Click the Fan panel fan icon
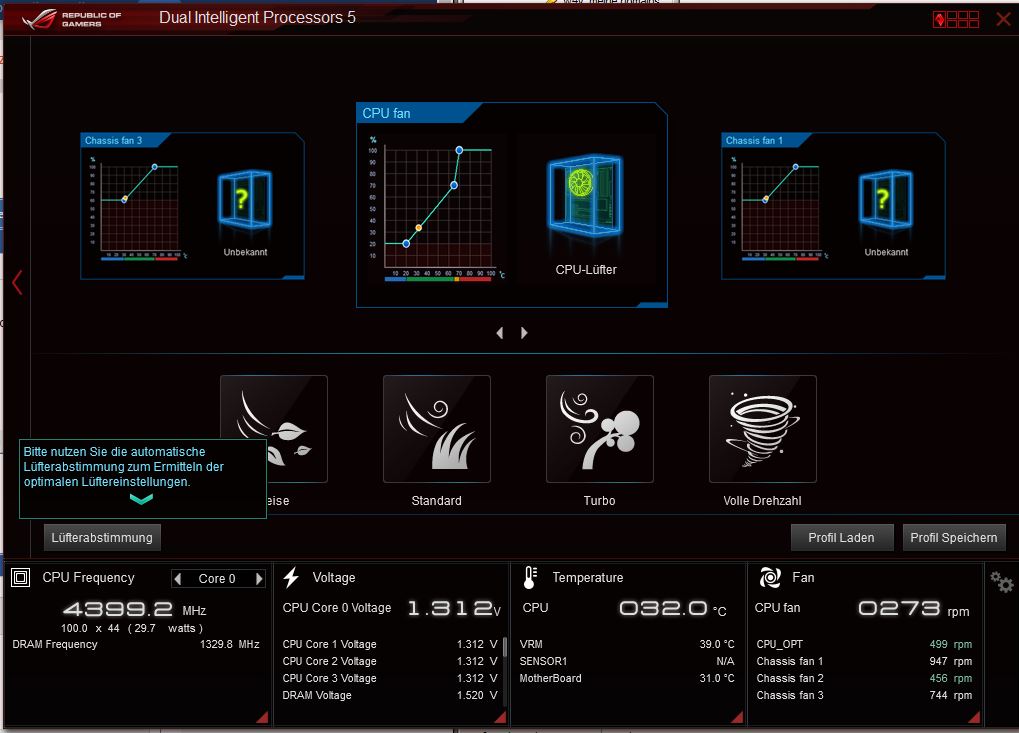The width and height of the screenshot is (1019, 733). tap(770, 577)
